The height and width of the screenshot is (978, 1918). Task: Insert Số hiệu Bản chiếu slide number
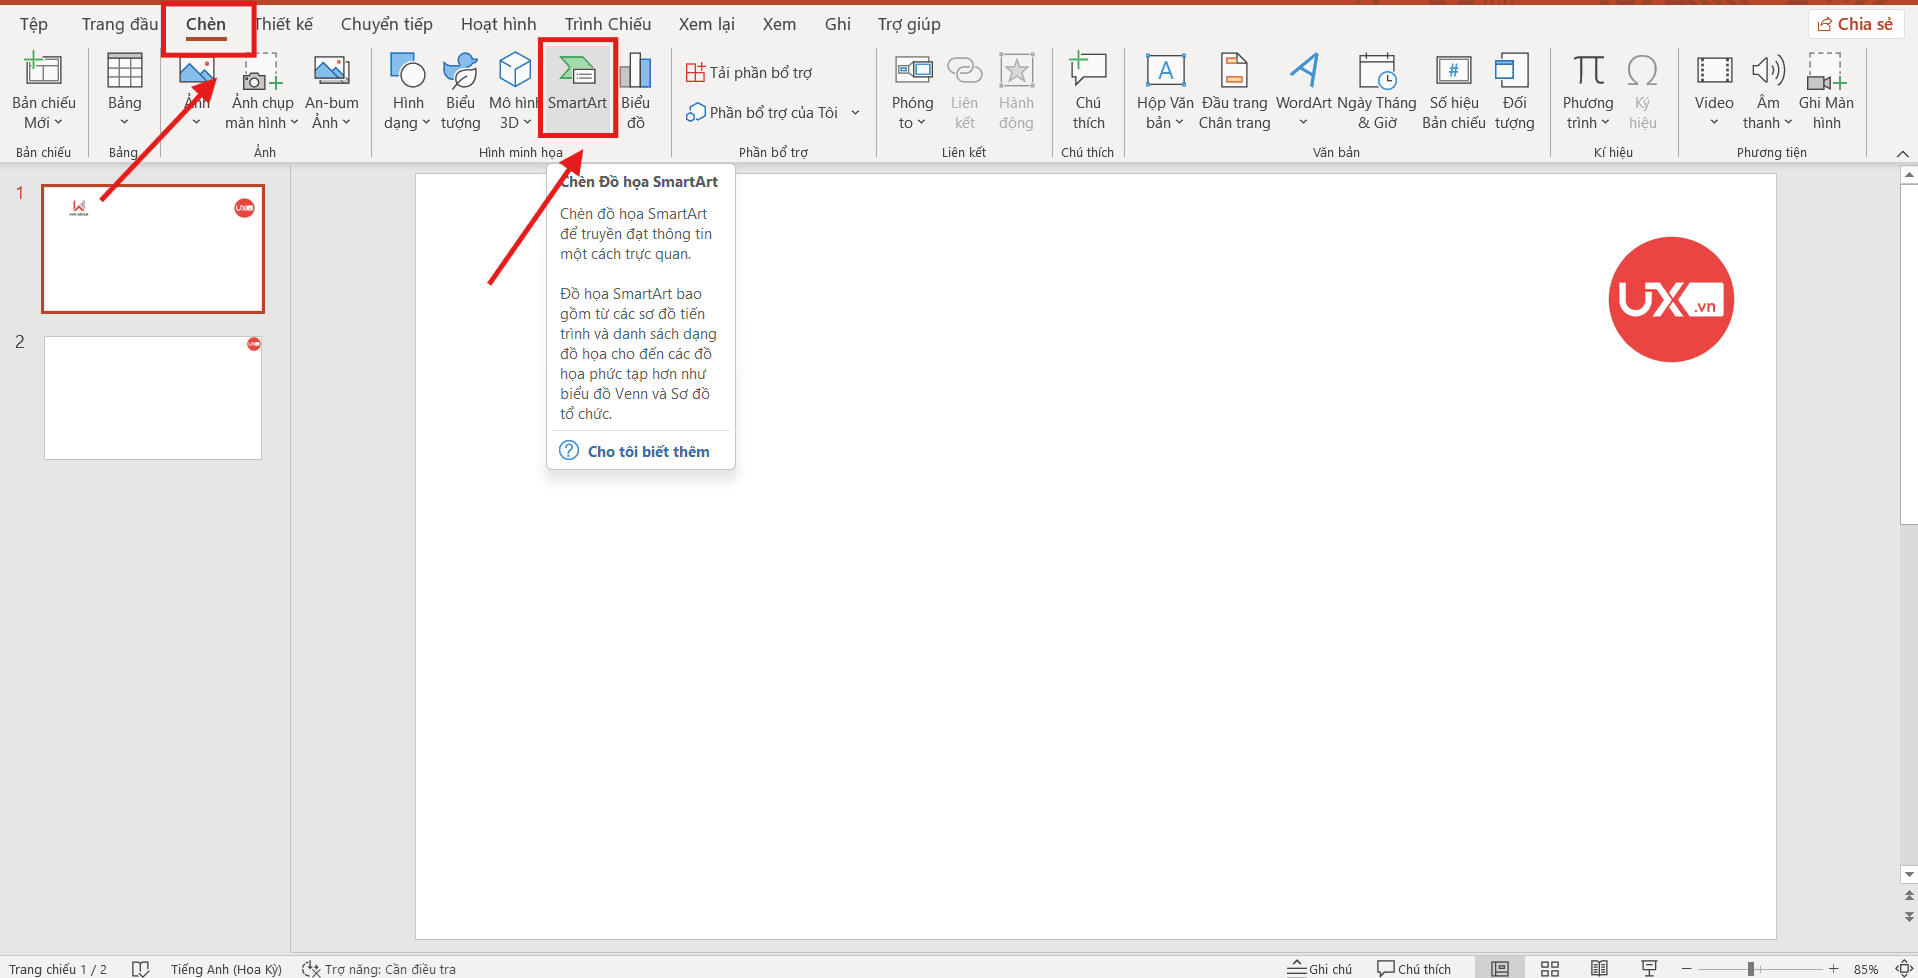[1453, 90]
